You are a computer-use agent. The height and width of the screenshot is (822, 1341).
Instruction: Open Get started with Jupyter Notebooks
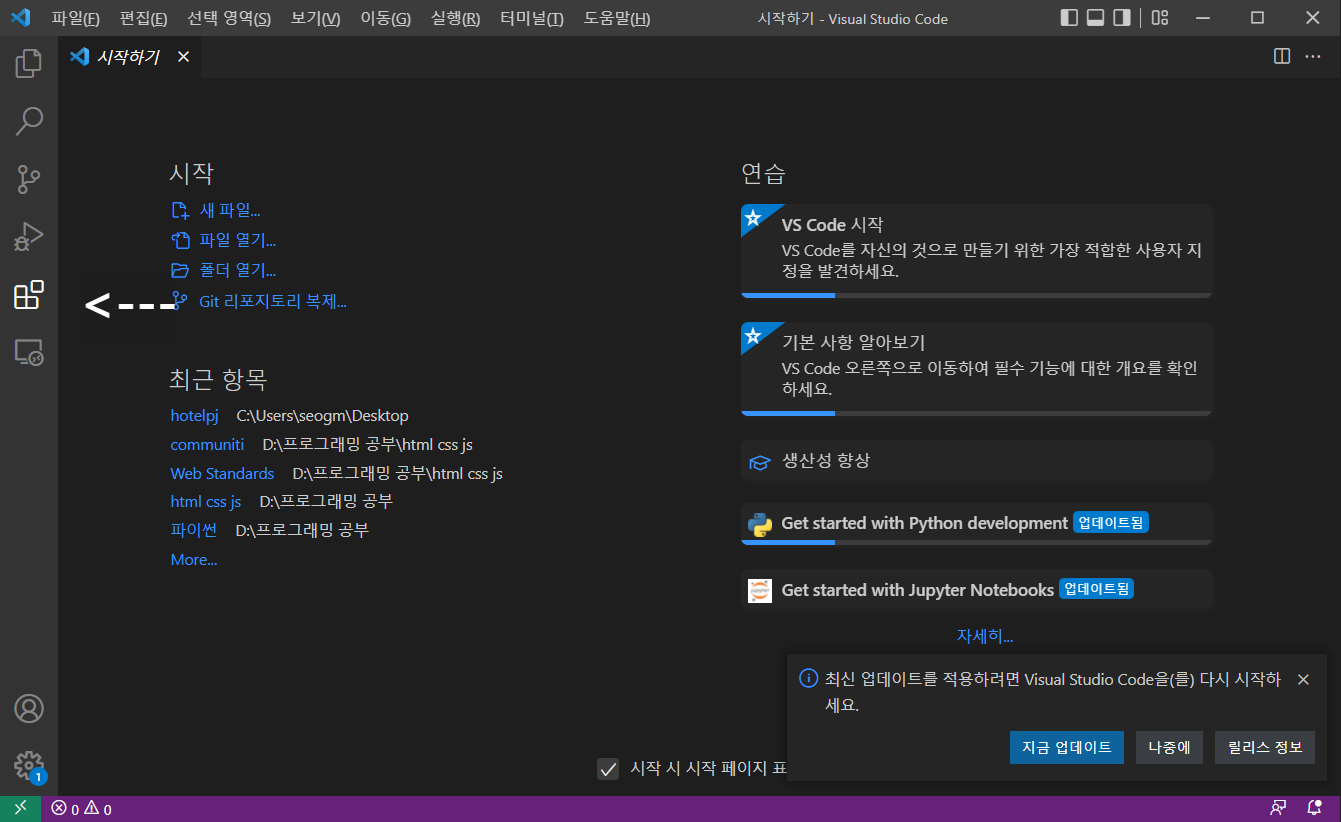pos(976,590)
